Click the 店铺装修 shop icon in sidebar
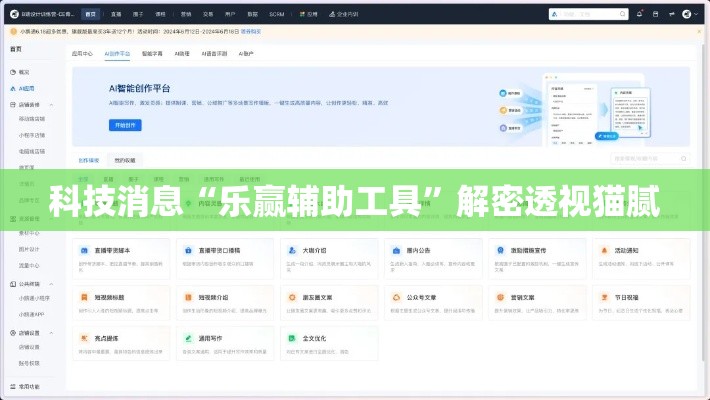710x400 pixels. click(x=13, y=105)
